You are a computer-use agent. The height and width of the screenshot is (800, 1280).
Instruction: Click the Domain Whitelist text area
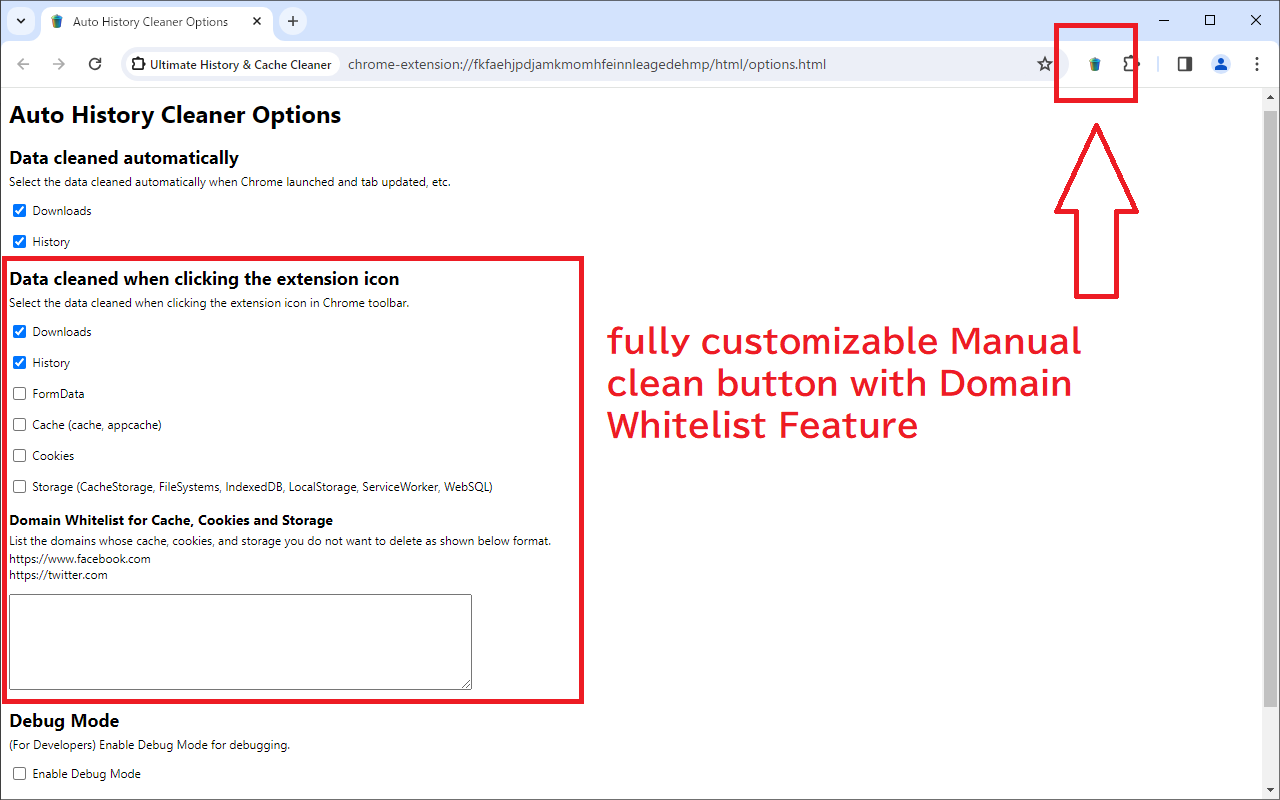tap(240, 641)
